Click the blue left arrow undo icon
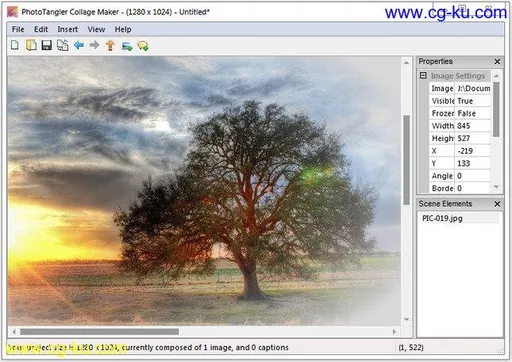The image size is (512, 362). pos(79,45)
